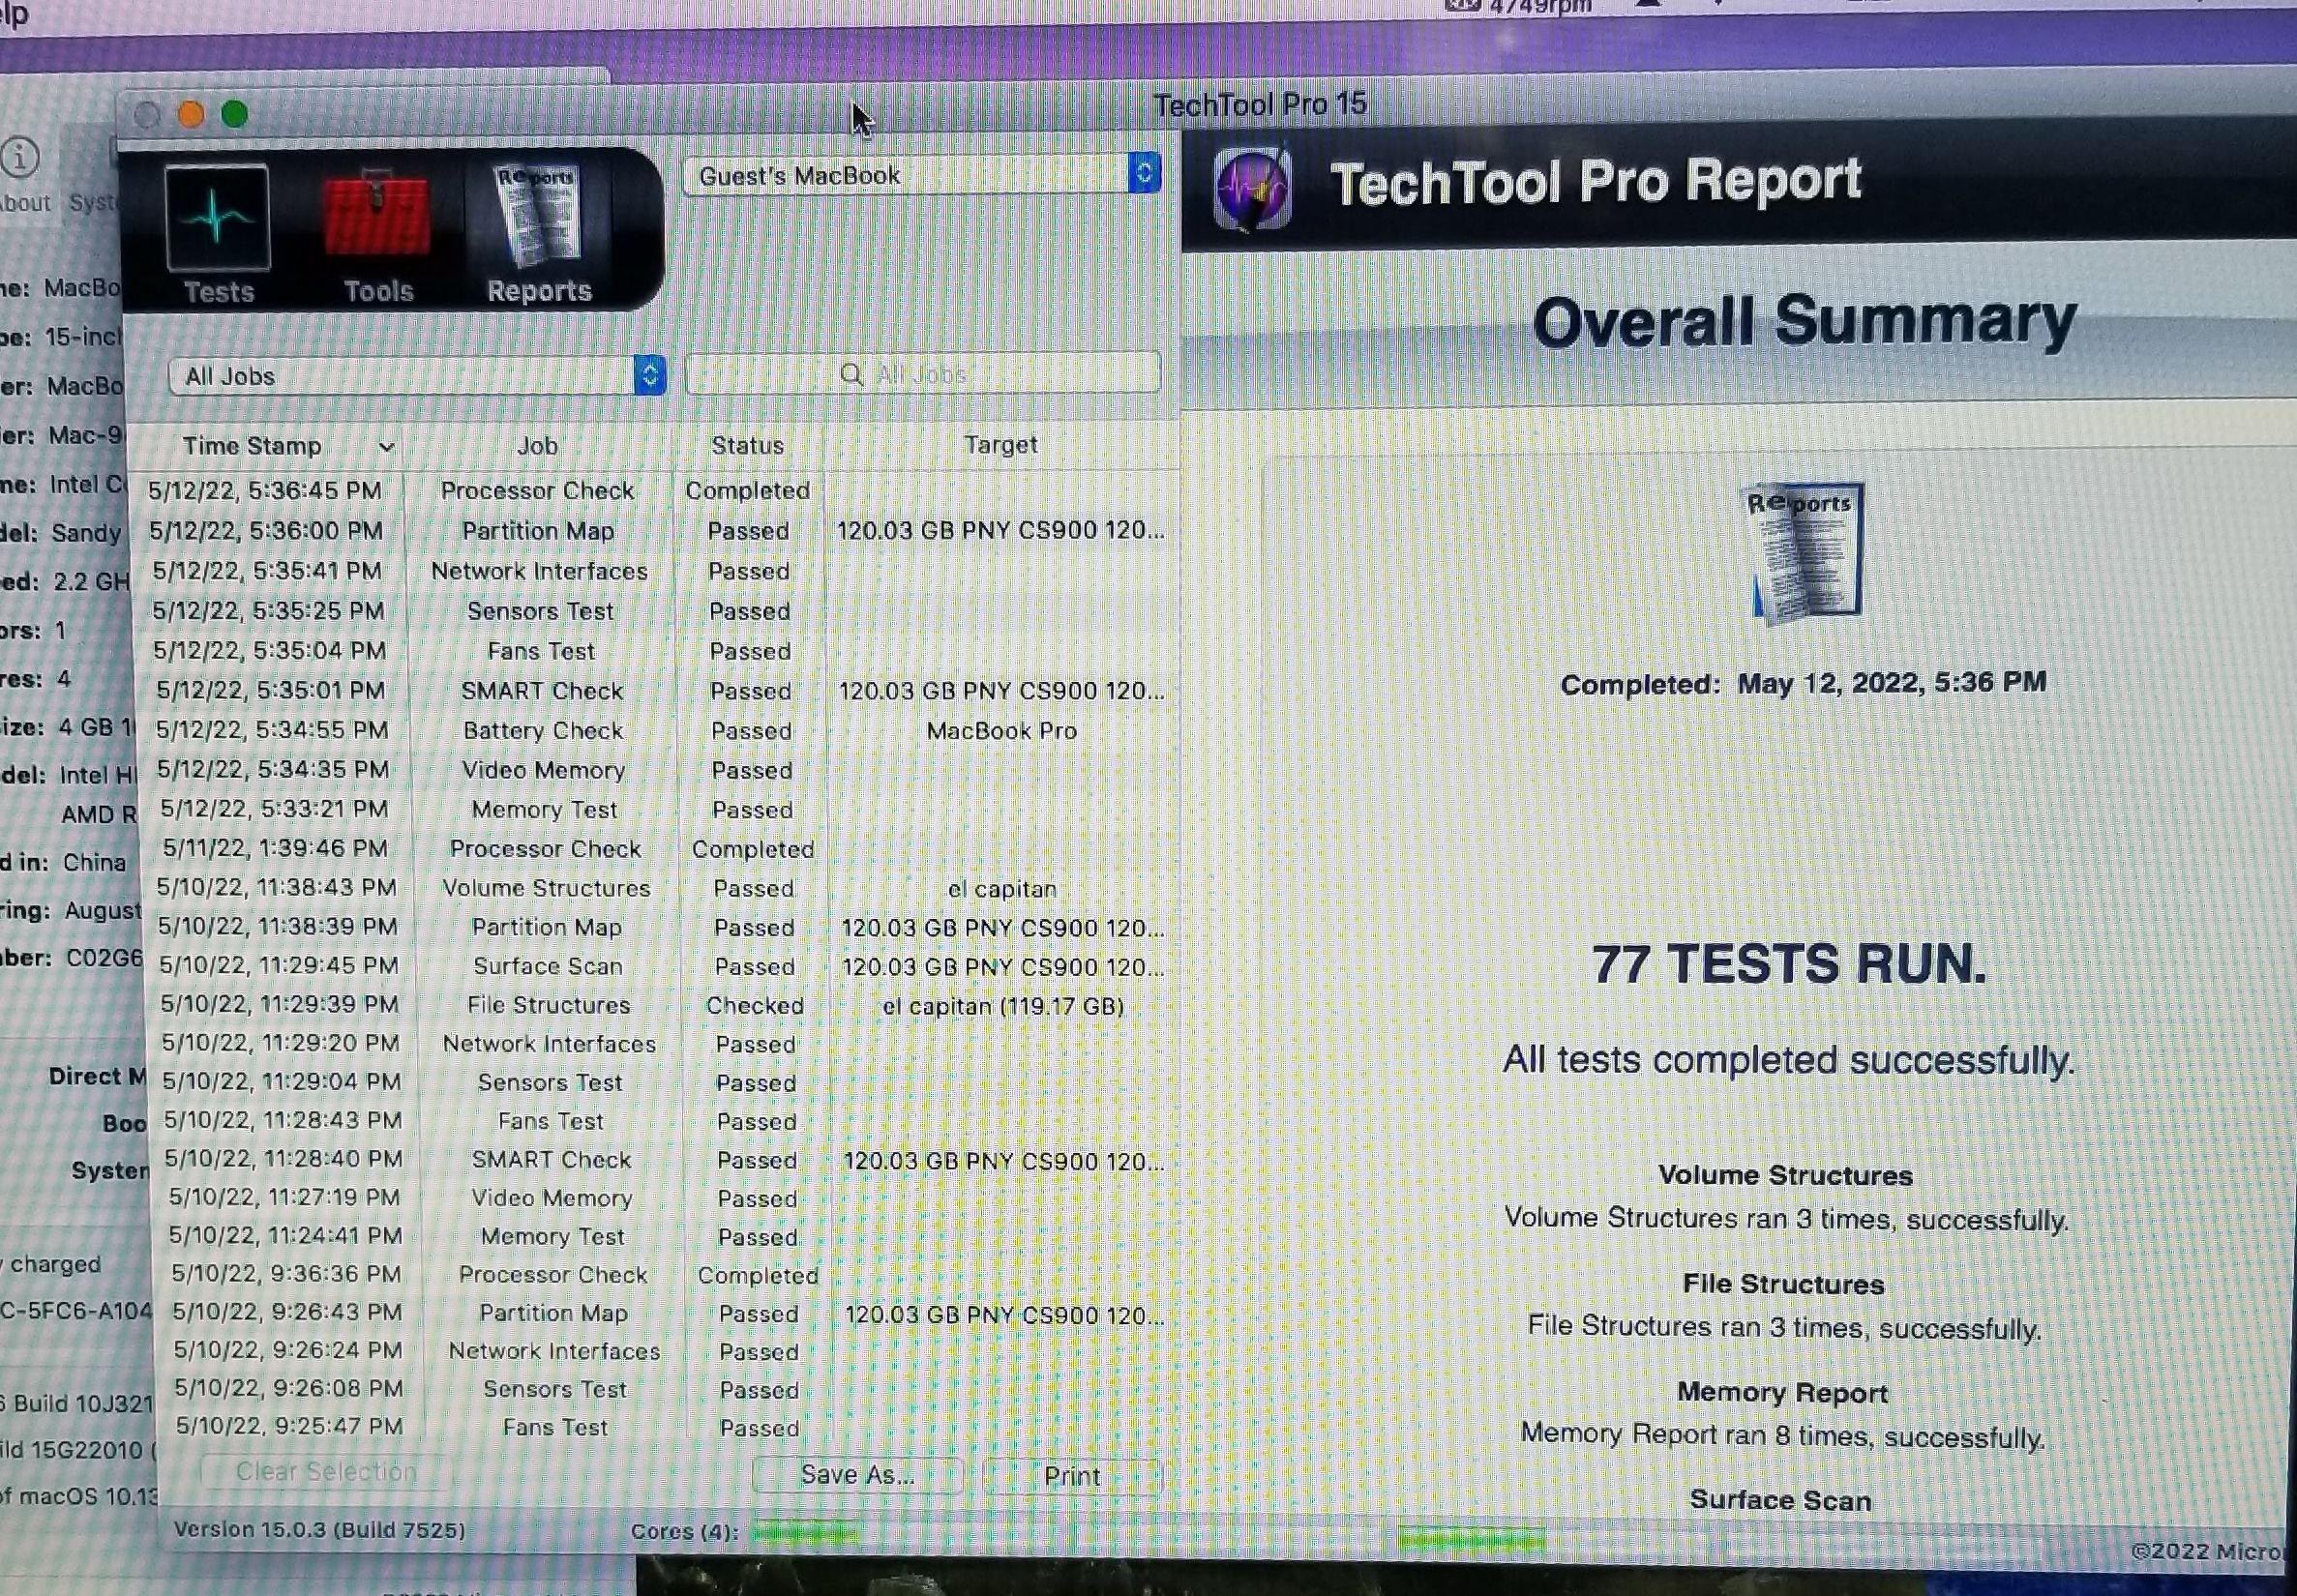
Task: Select the 5/12/22, 5:35:01 PM SMART Check row
Action: [x=660, y=691]
